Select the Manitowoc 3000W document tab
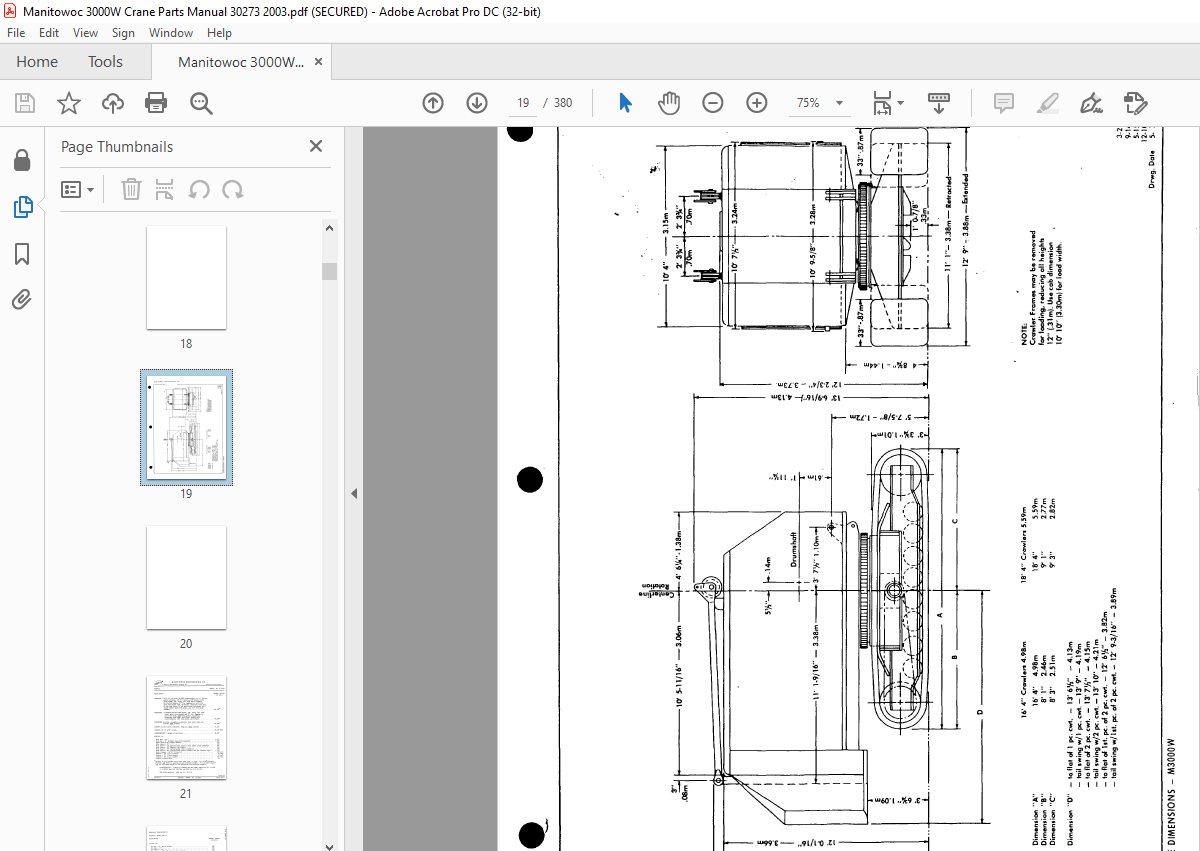Image resolution: width=1200 pixels, height=851 pixels. tap(240, 62)
